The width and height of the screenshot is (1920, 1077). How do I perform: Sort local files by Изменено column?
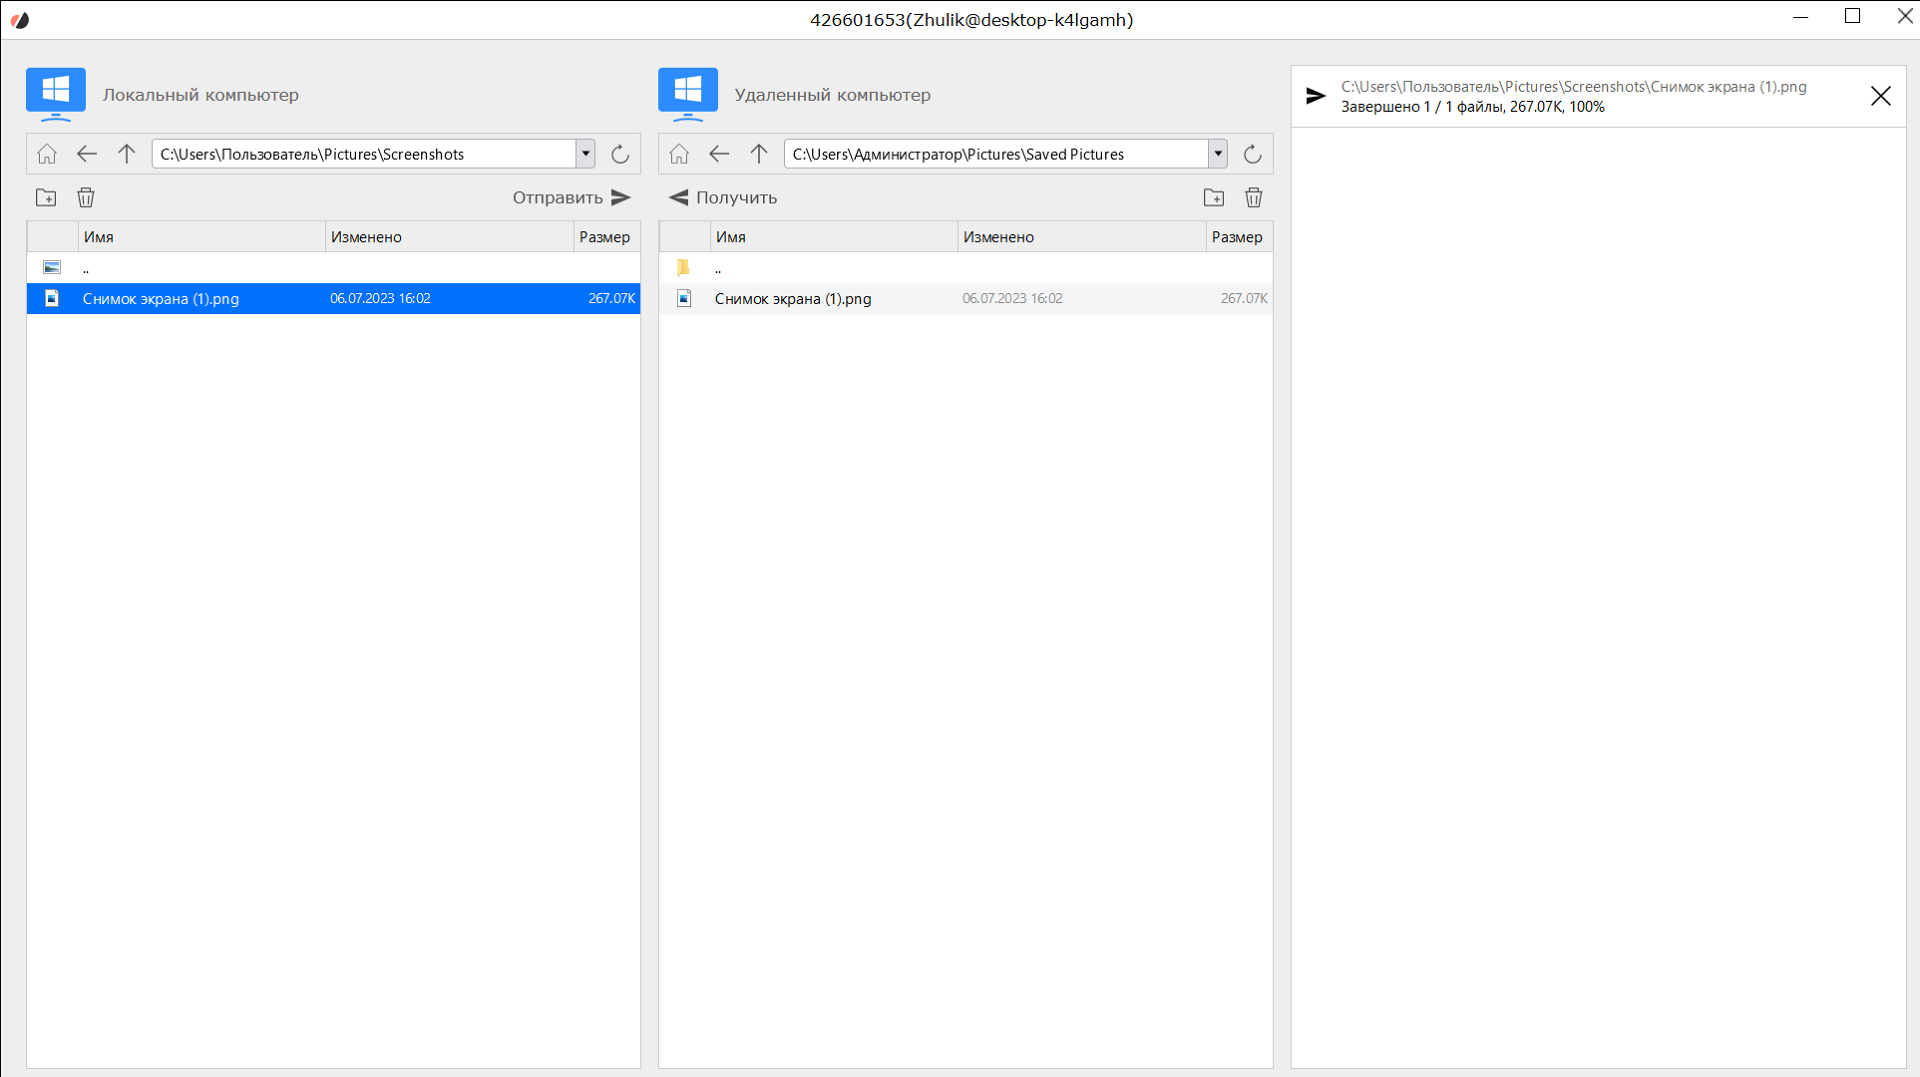pos(448,237)
